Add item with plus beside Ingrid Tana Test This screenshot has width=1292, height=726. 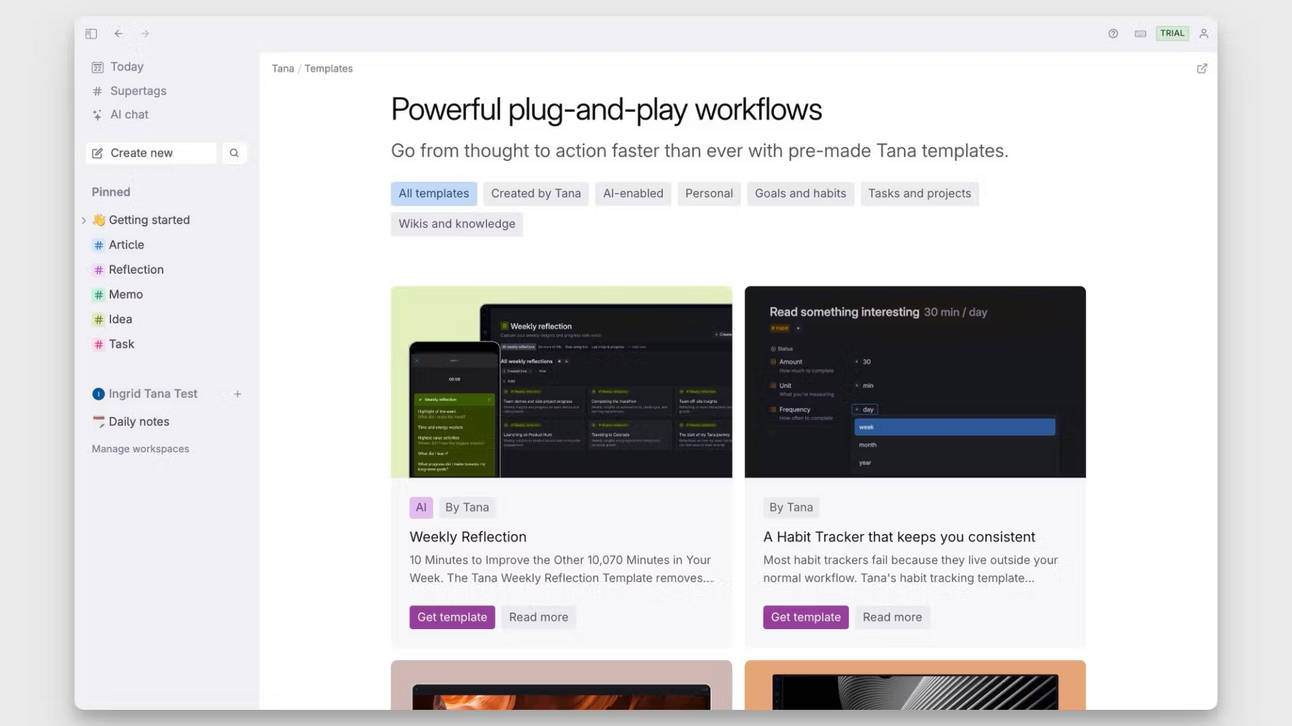click(237, 394)
